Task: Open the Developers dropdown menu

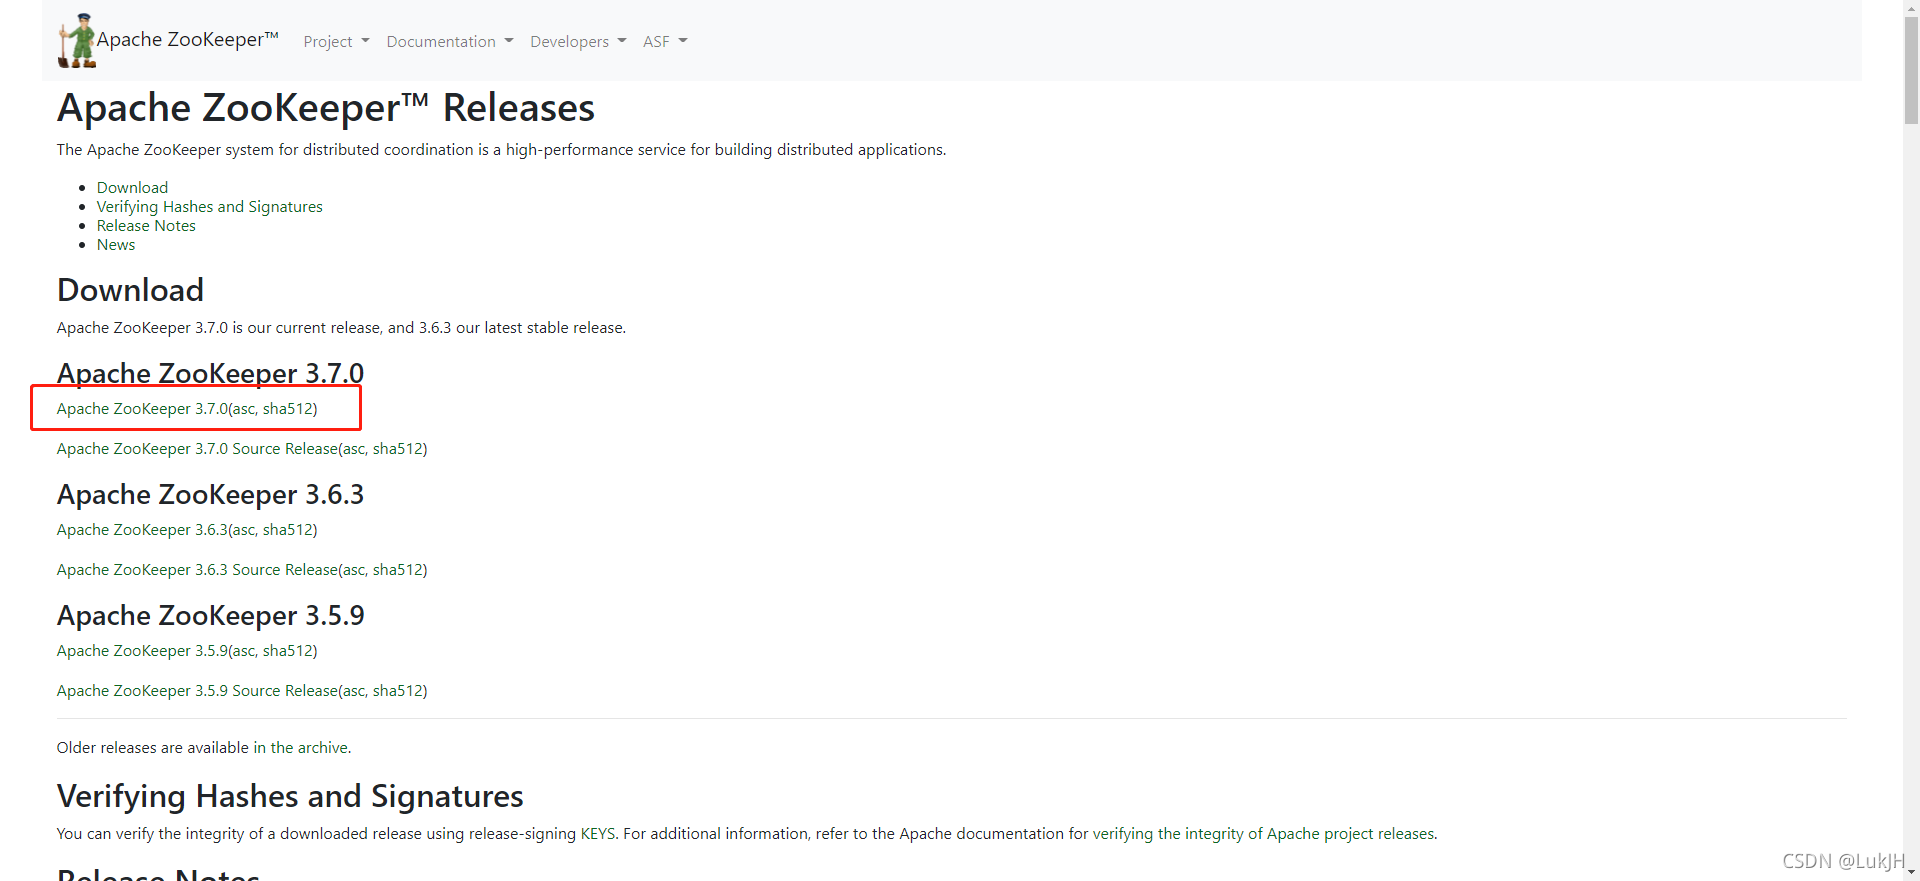Action: point(578,41)
